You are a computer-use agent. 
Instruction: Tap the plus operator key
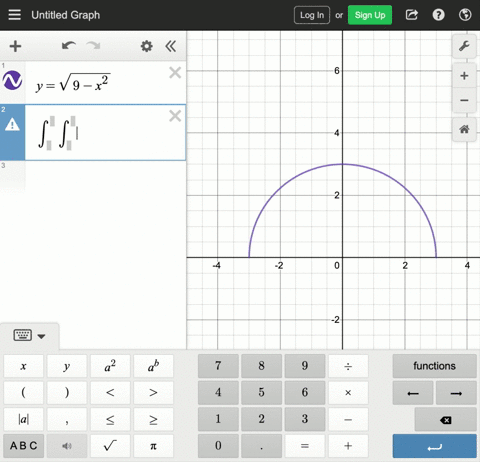348,446
